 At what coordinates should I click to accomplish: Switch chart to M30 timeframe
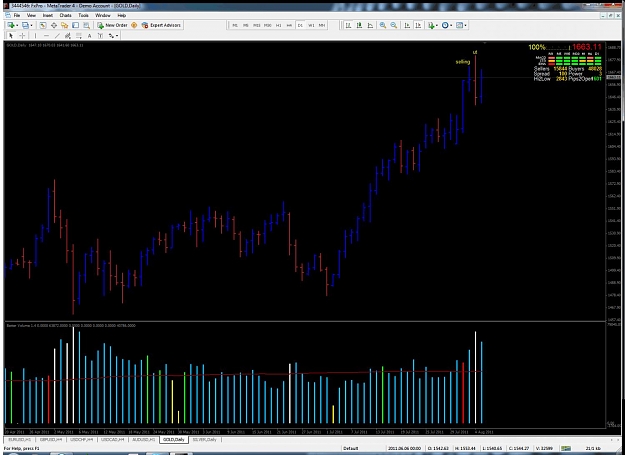click(267, 25)
